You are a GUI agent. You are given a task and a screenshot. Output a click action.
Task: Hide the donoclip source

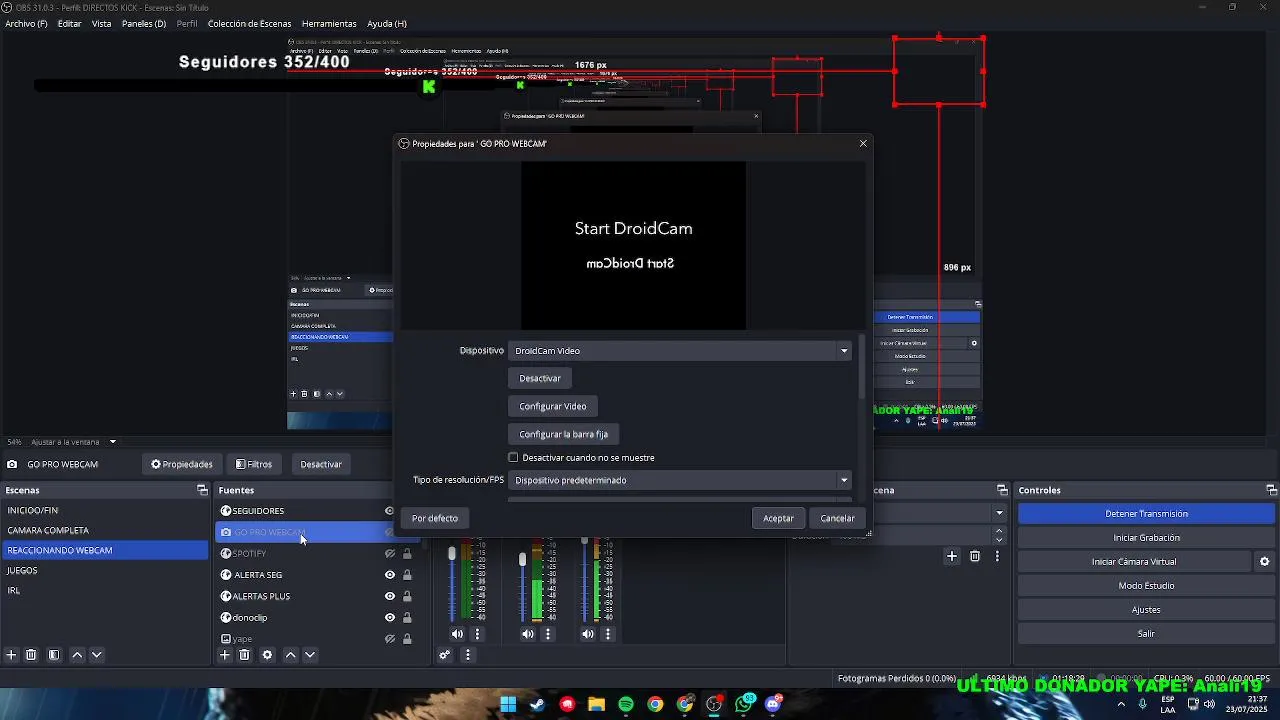(390, 618)
